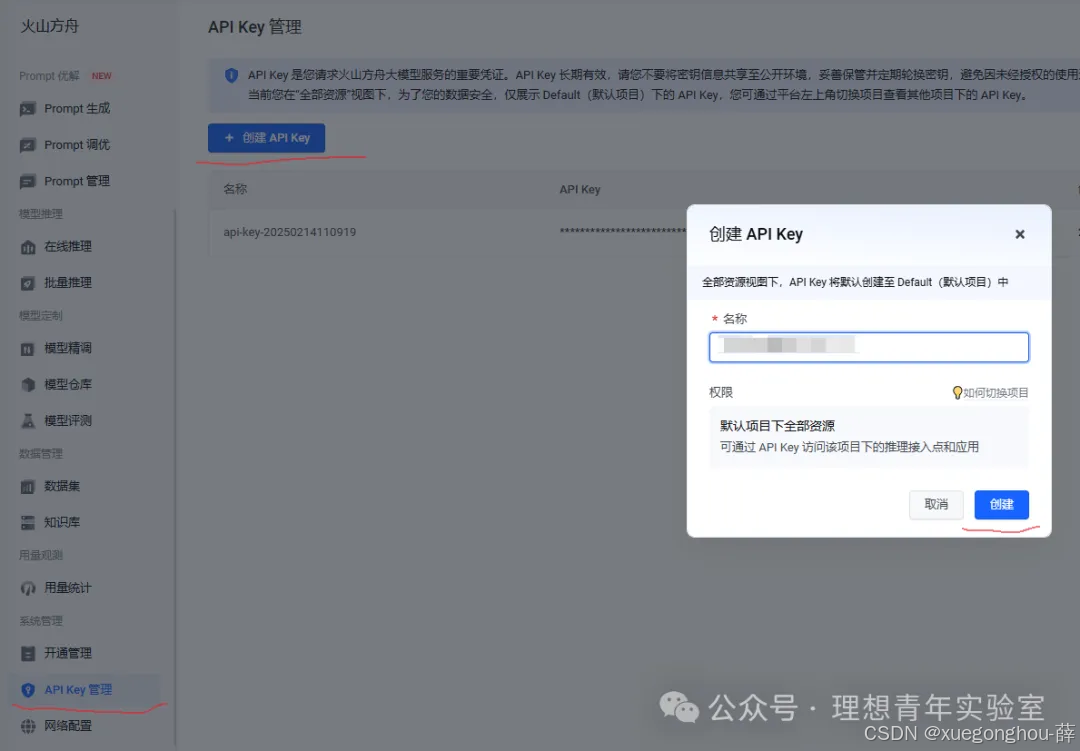Click the 批量推理 sidebar icon

[28, 283]
